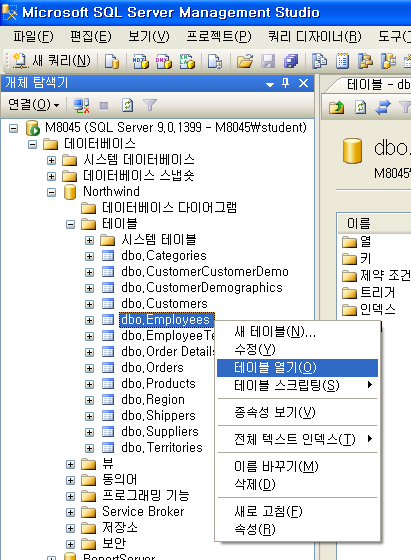Image resolution: width=411 pixels, height=560 pixels.
Task: Click the New Query (새 쿼리) button
Action: pyautogui.click(x=51, y=61)
